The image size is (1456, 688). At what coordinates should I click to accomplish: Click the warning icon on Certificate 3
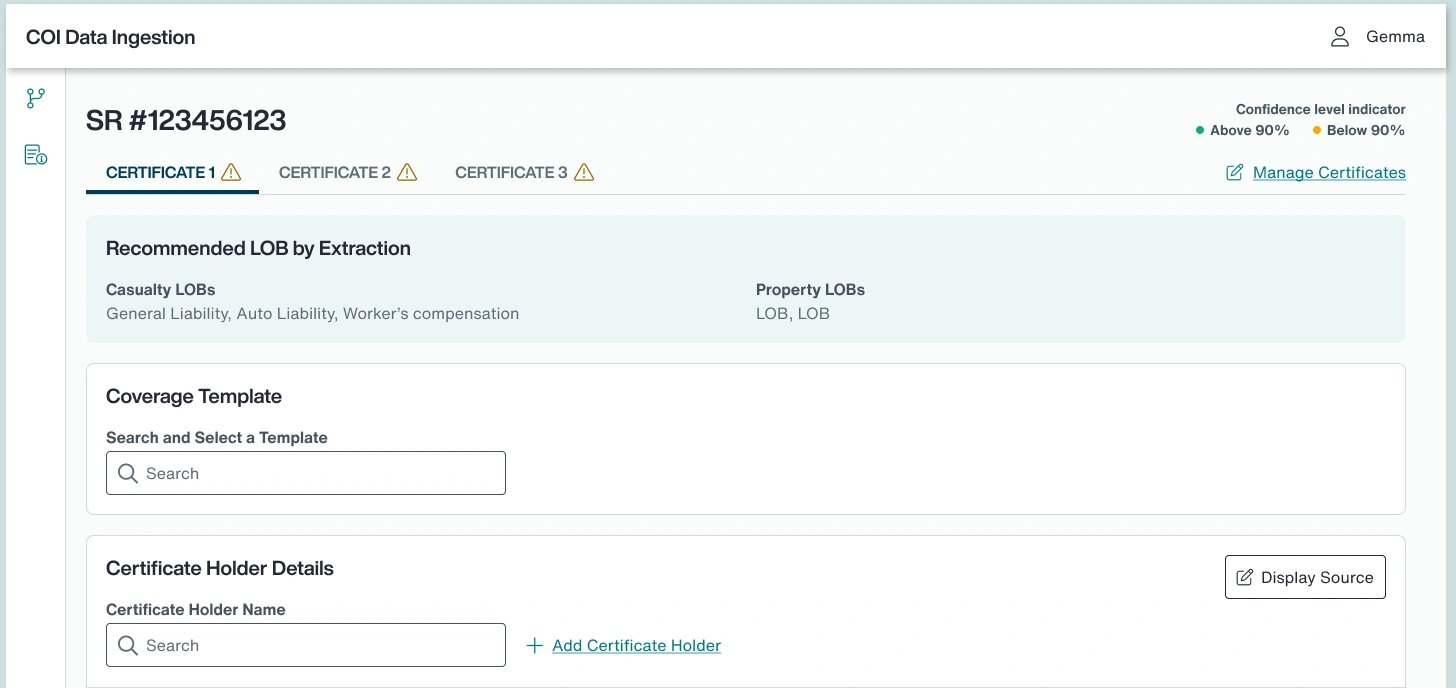tap(584, 172)
